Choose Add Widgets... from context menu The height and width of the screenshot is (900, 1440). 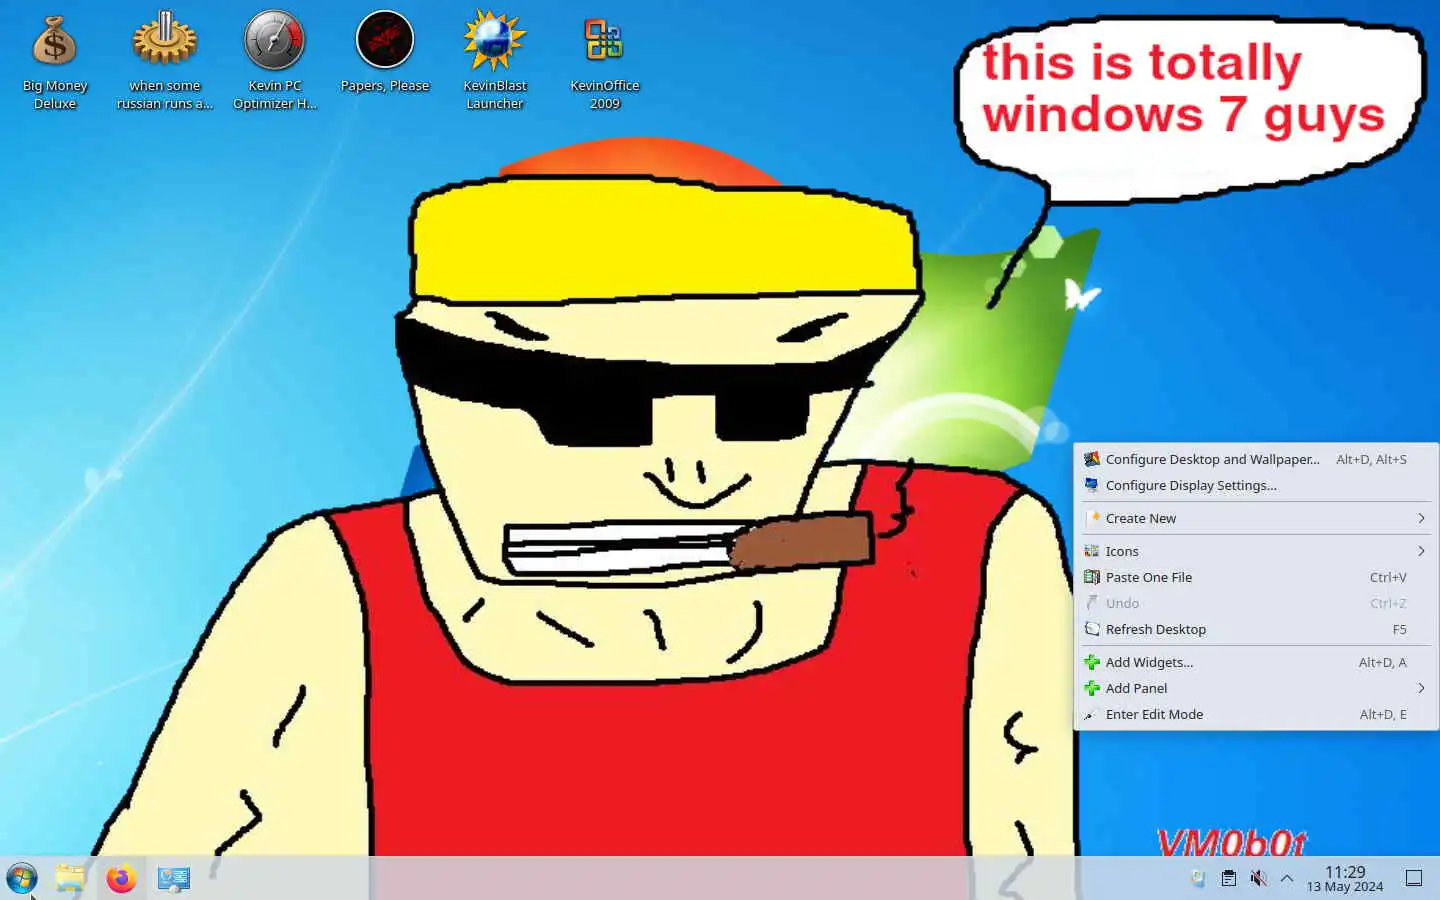click(x=1256, y=662)
